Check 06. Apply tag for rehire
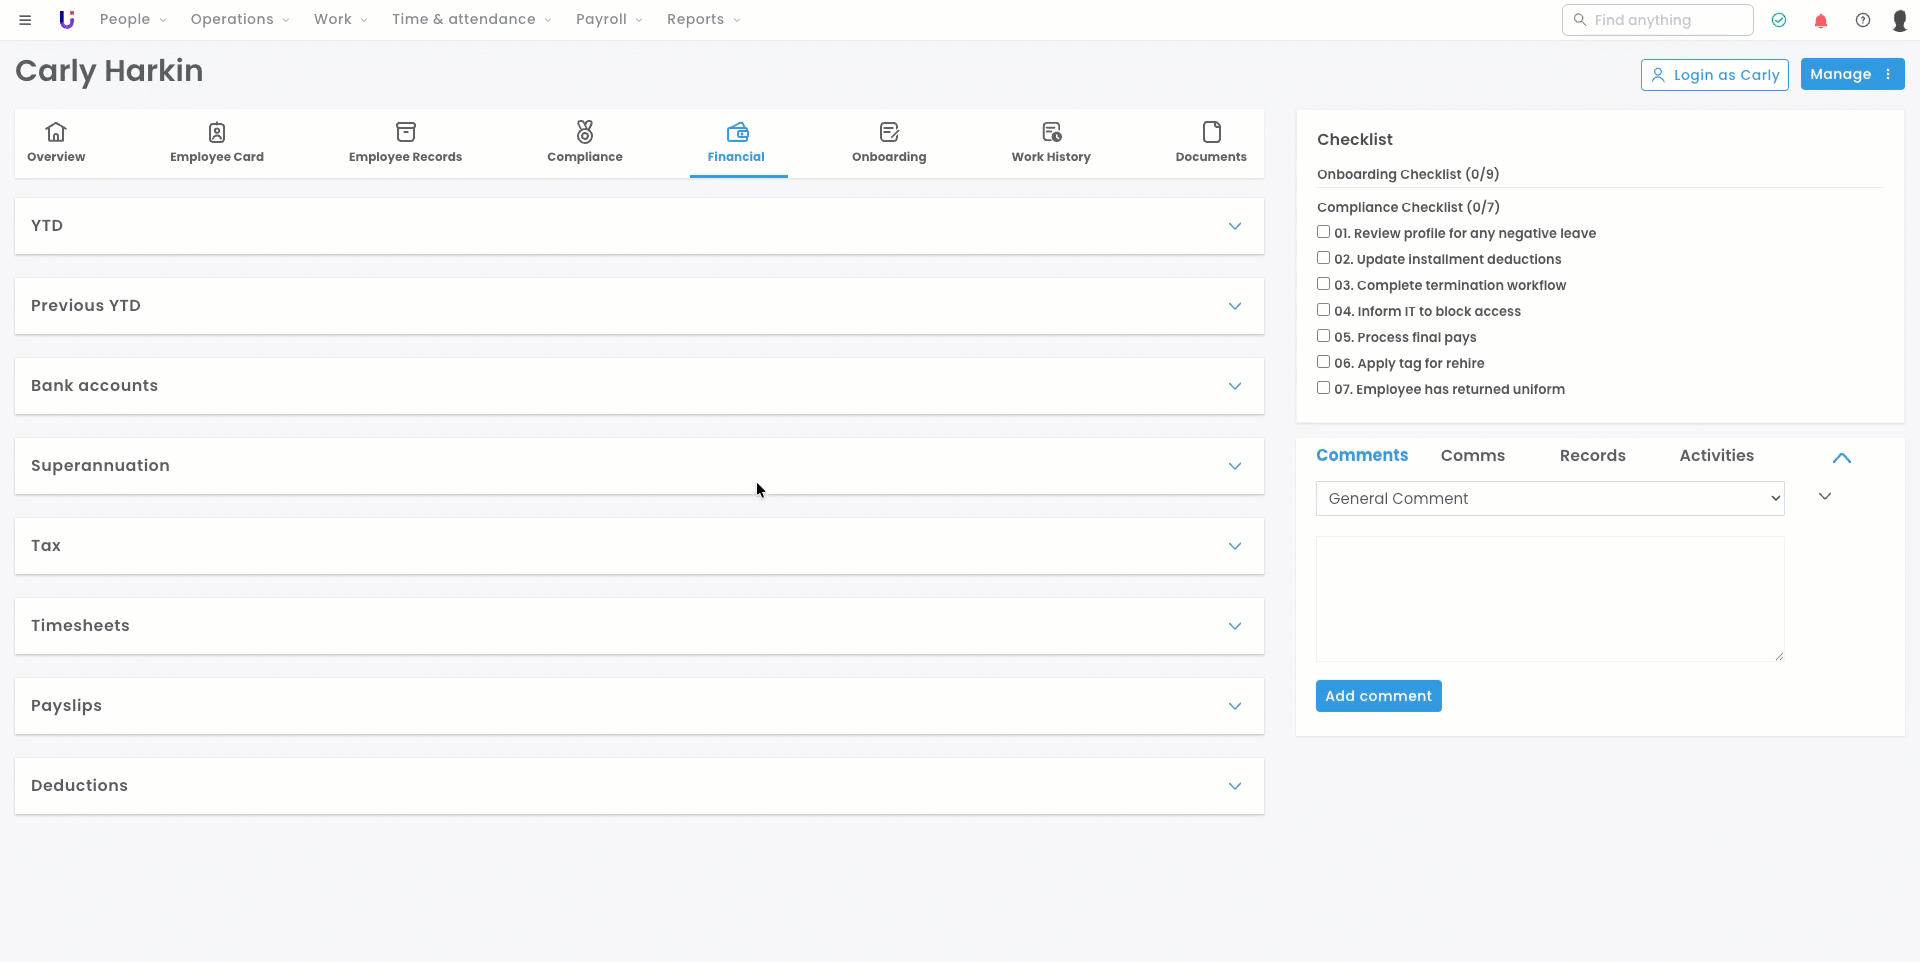 [1323, 362]
